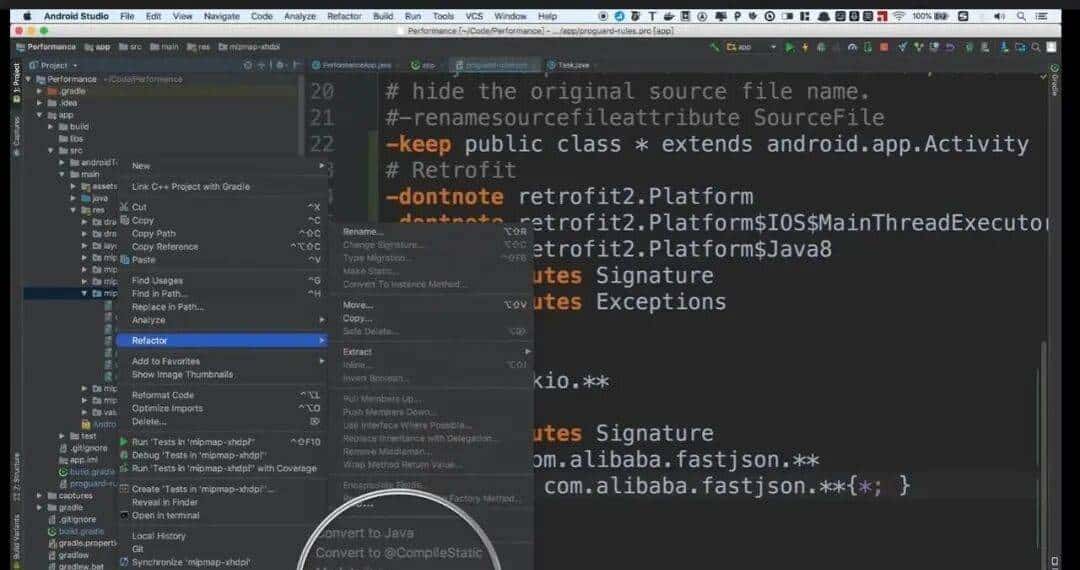Click the Cut scissors icon in context menu
Image resolution: width=1080 pixels, height=570 pixels.
coord(125,207)
